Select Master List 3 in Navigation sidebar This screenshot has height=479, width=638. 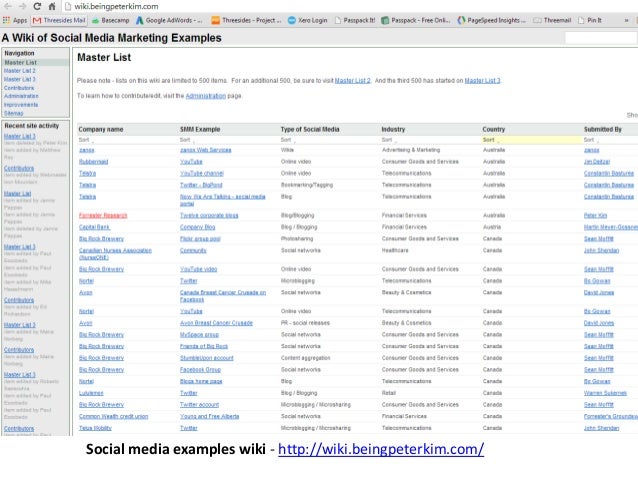[x=20, y=79]
